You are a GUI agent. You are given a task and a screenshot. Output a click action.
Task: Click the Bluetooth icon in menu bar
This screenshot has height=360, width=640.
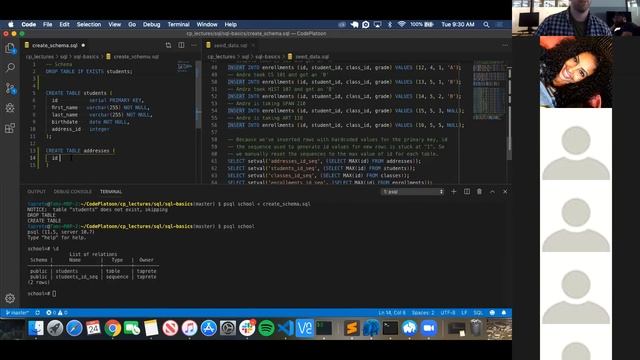tap(390, 24)
